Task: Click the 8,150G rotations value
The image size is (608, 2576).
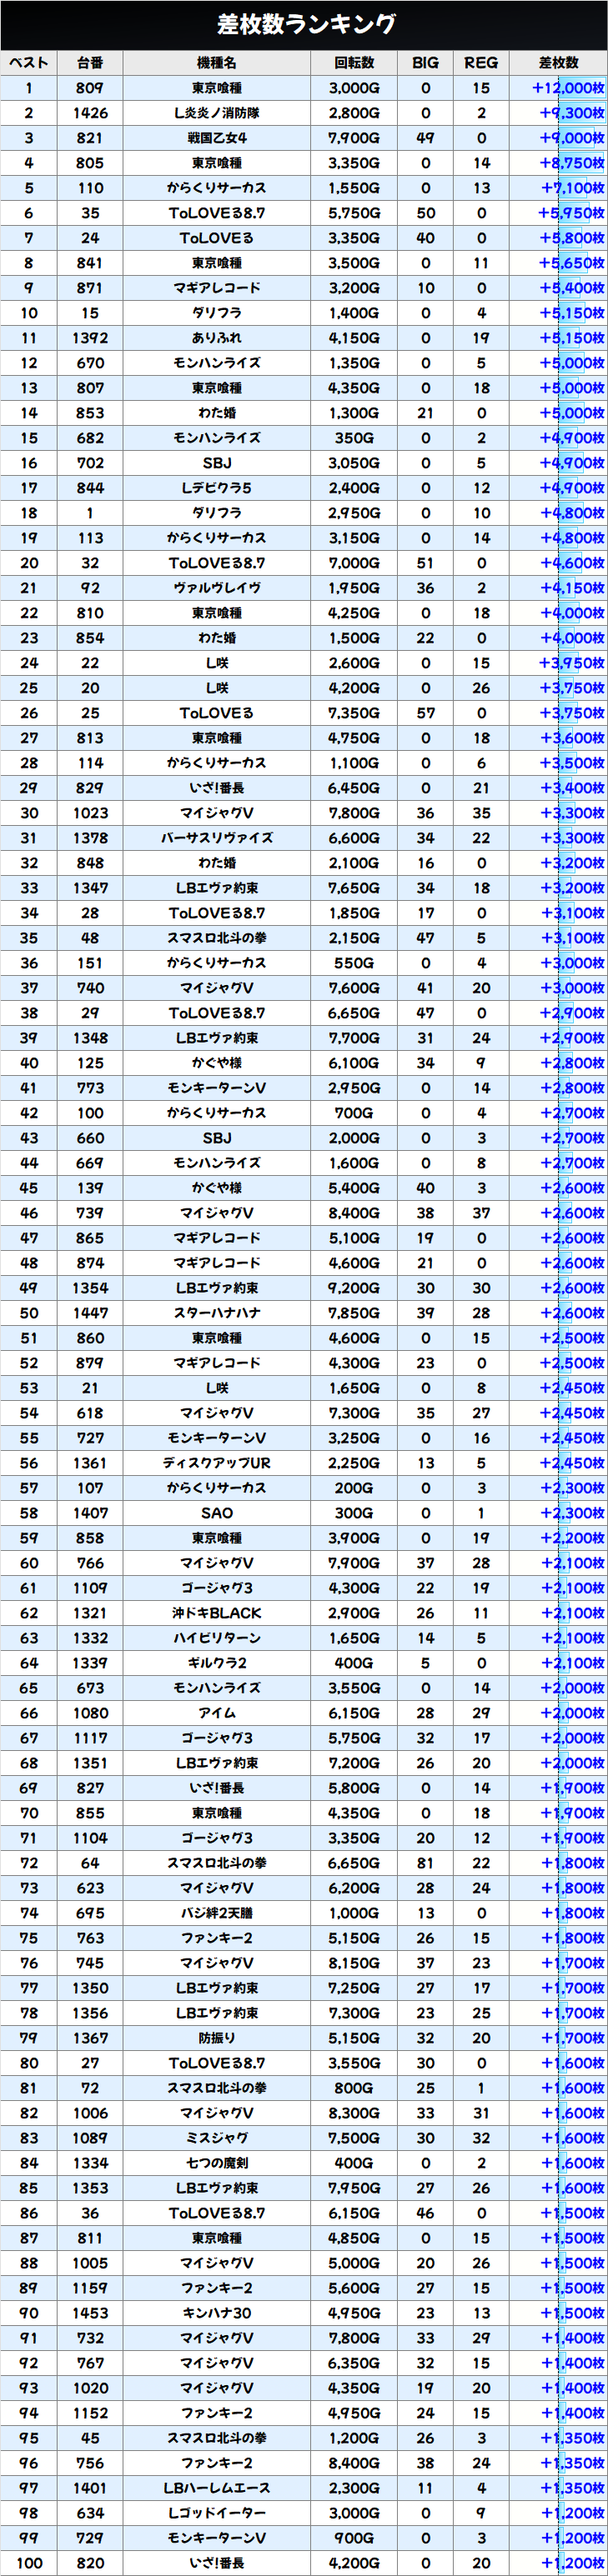Action: [354, 1963]
